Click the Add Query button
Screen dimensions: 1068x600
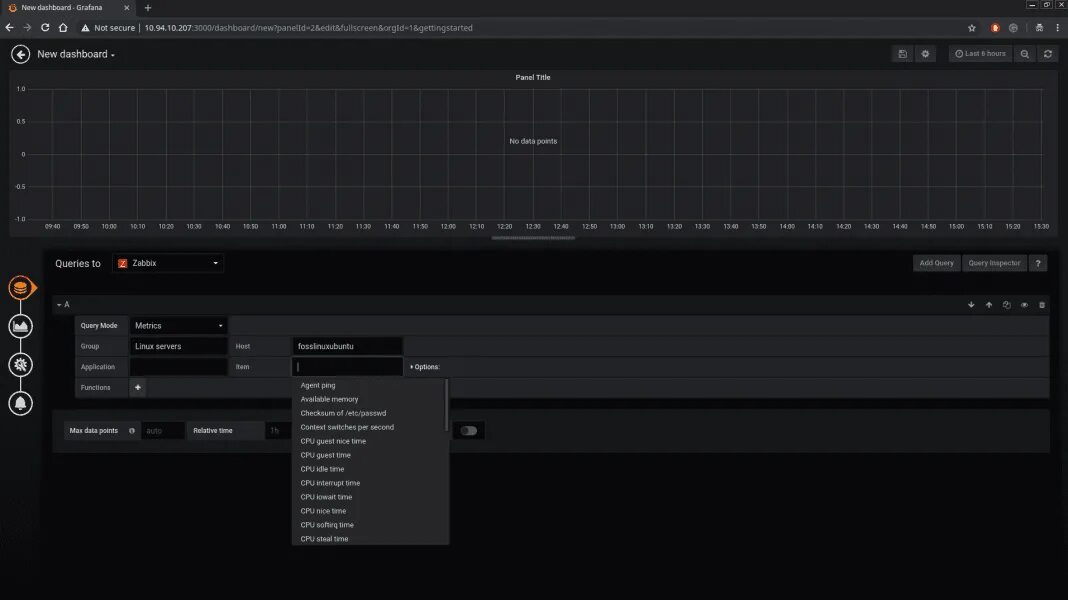pyautogui.click(x=937, y=263)
